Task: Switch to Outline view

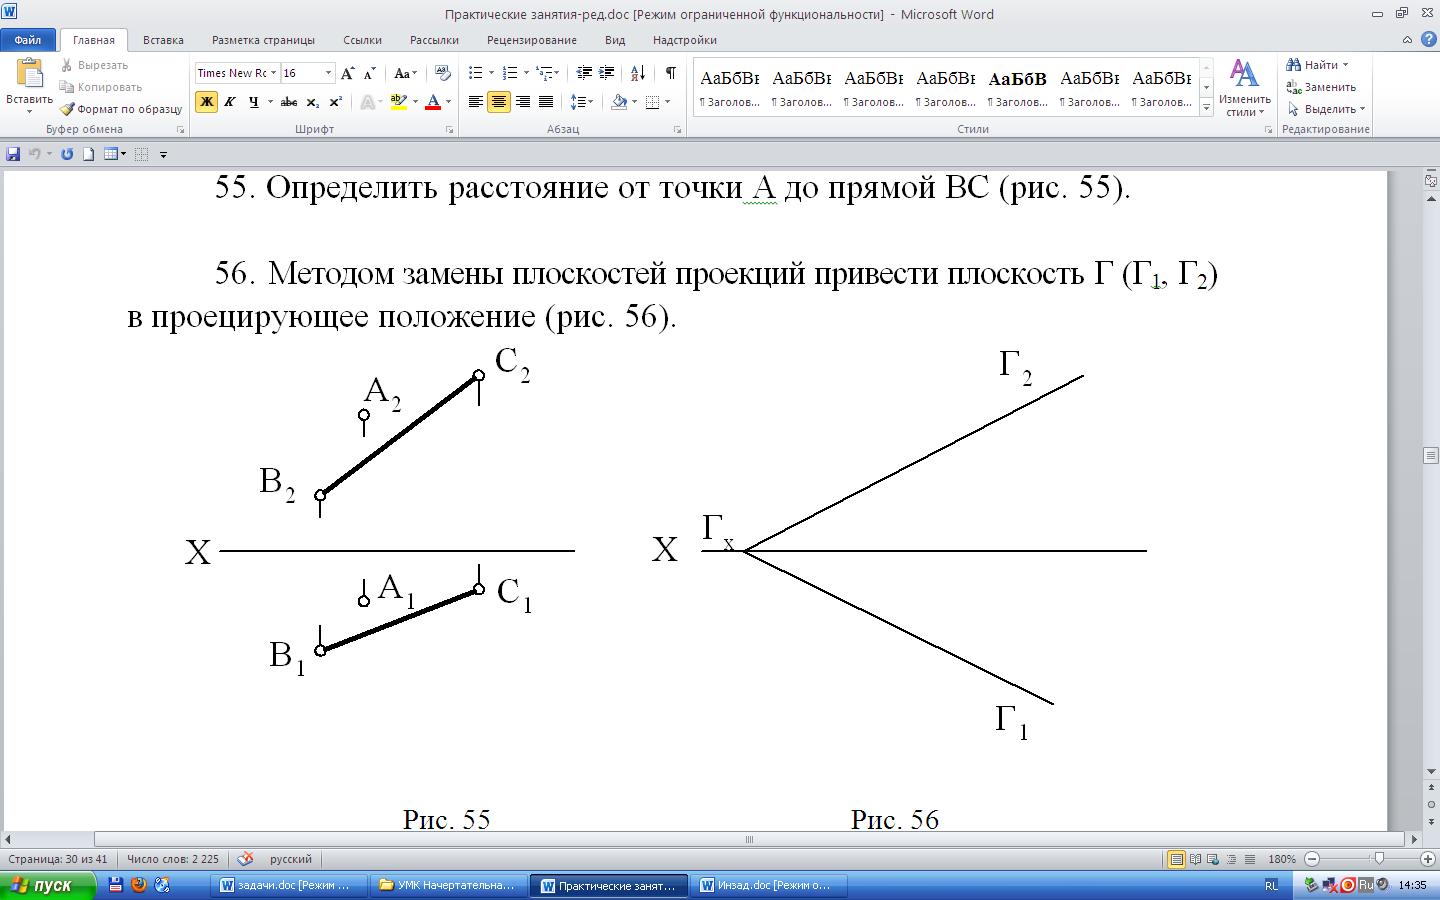Action: (1231, 859)
